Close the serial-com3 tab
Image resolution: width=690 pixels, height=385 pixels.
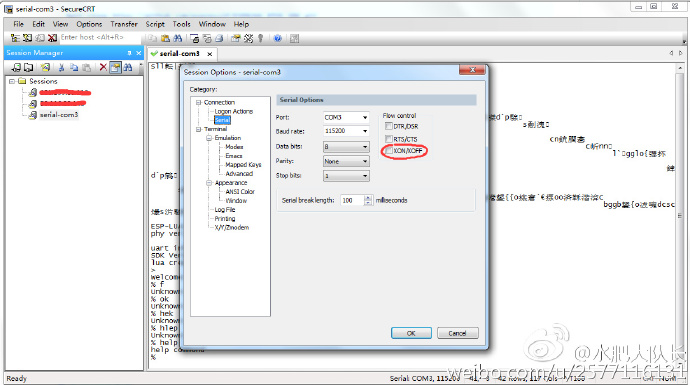tap(210, 54)
